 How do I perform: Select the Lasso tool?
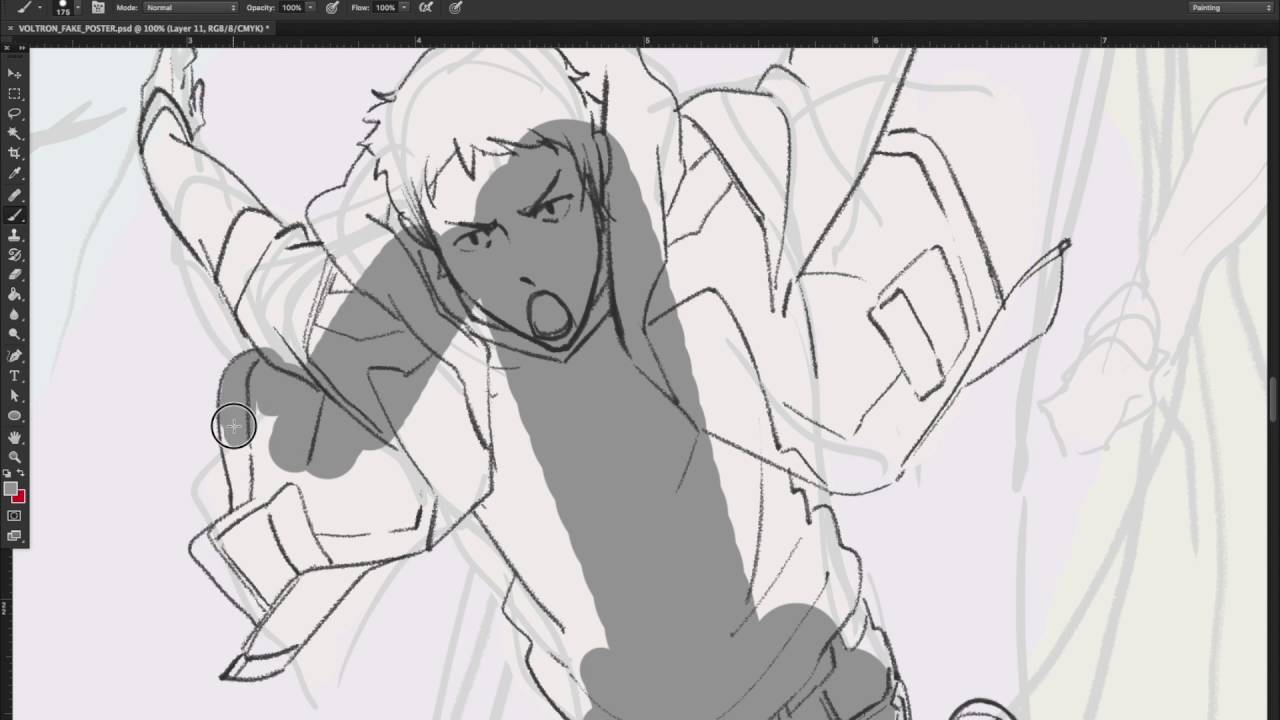click(15, 113)
